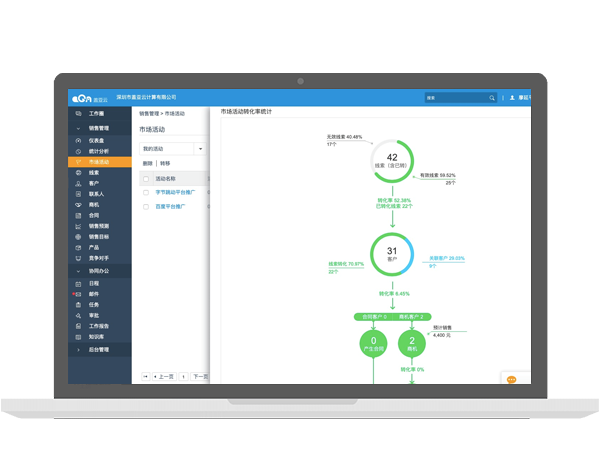Open 合同 contracts icon
Screen dimensions: 600x470
point(78,215)
